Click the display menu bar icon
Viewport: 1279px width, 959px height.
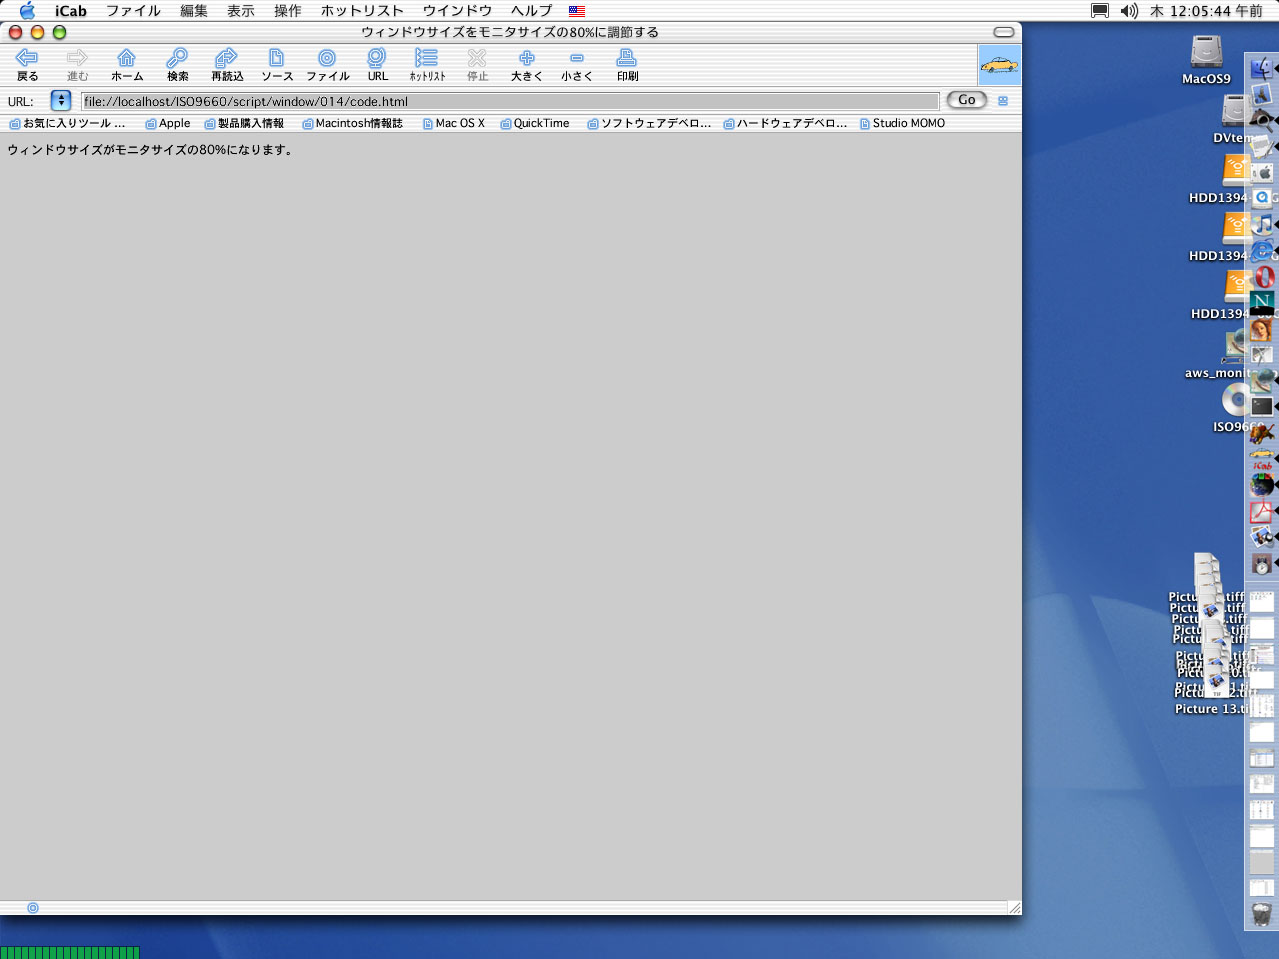point(1100,11)
